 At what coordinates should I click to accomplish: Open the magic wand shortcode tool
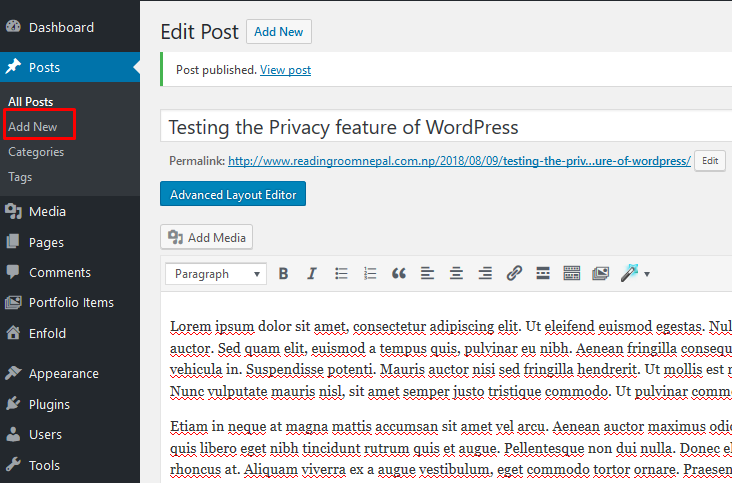click(x=629, y=273)
